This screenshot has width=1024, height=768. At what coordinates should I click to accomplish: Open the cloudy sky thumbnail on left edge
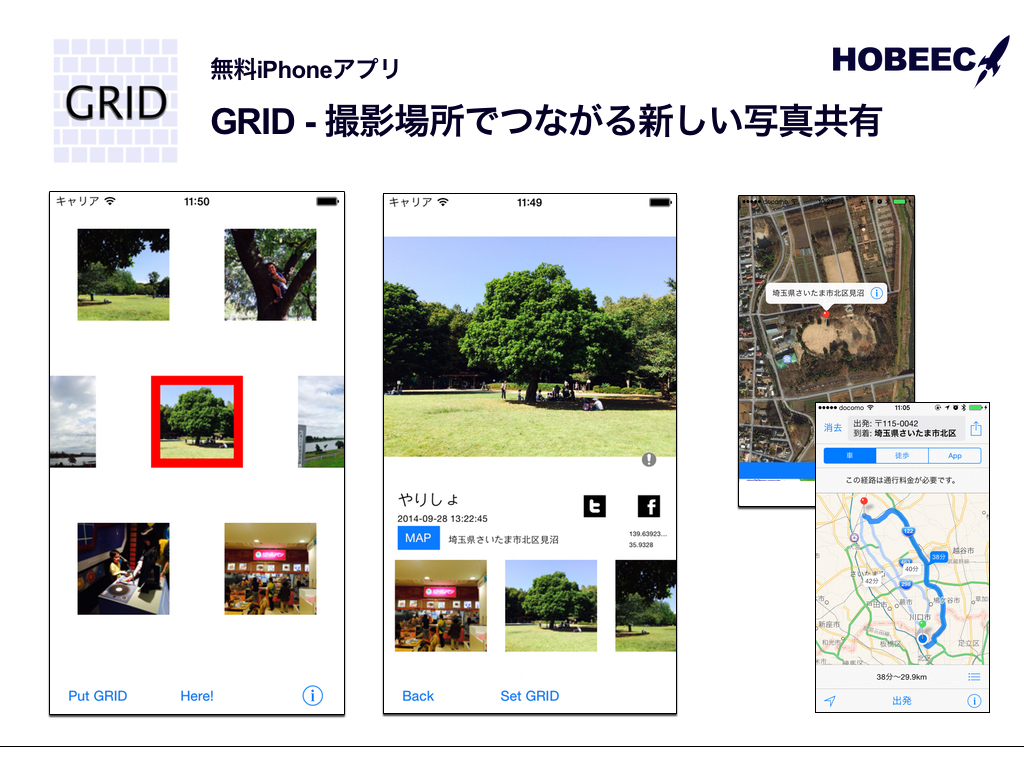[x=73, y=422]
